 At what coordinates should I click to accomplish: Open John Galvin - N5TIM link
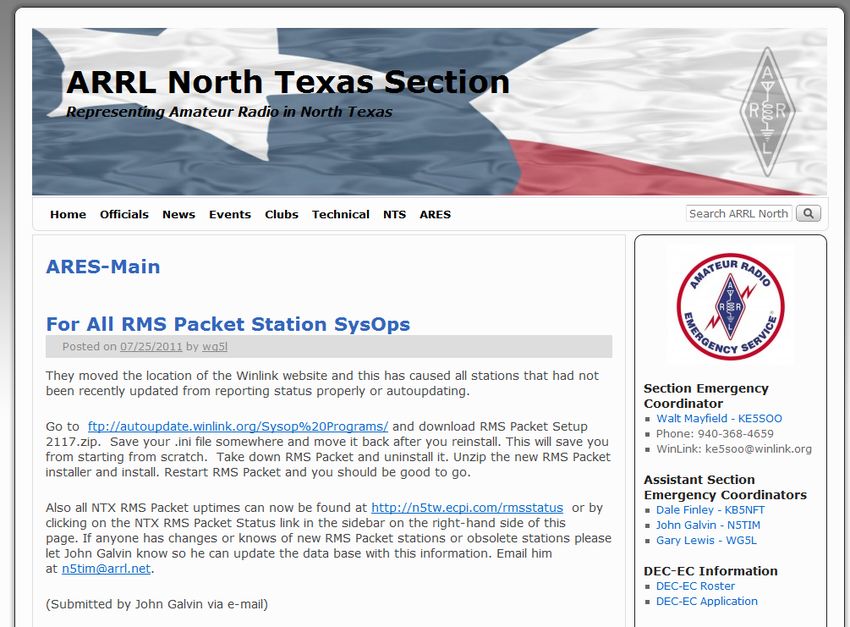708,525
